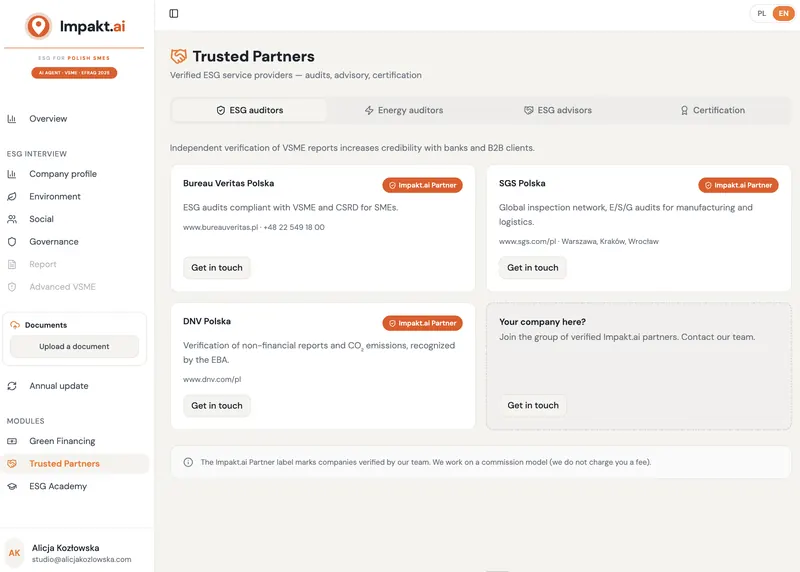Viewport: 800px width, 572px height.
Task: Click the handshake icon on ESG advisors tab
Action: (x=529, y=110)
